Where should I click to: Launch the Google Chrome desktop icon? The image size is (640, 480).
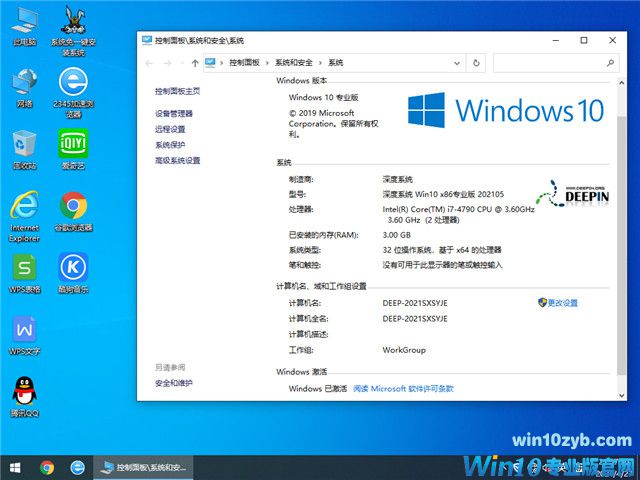tap(73, 212)
